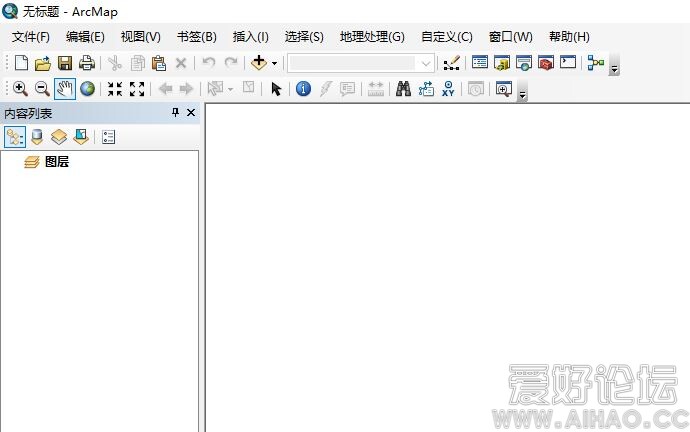Click the Copy icon
This screenshot has height=432, width=690.
[x=137, y=63]
